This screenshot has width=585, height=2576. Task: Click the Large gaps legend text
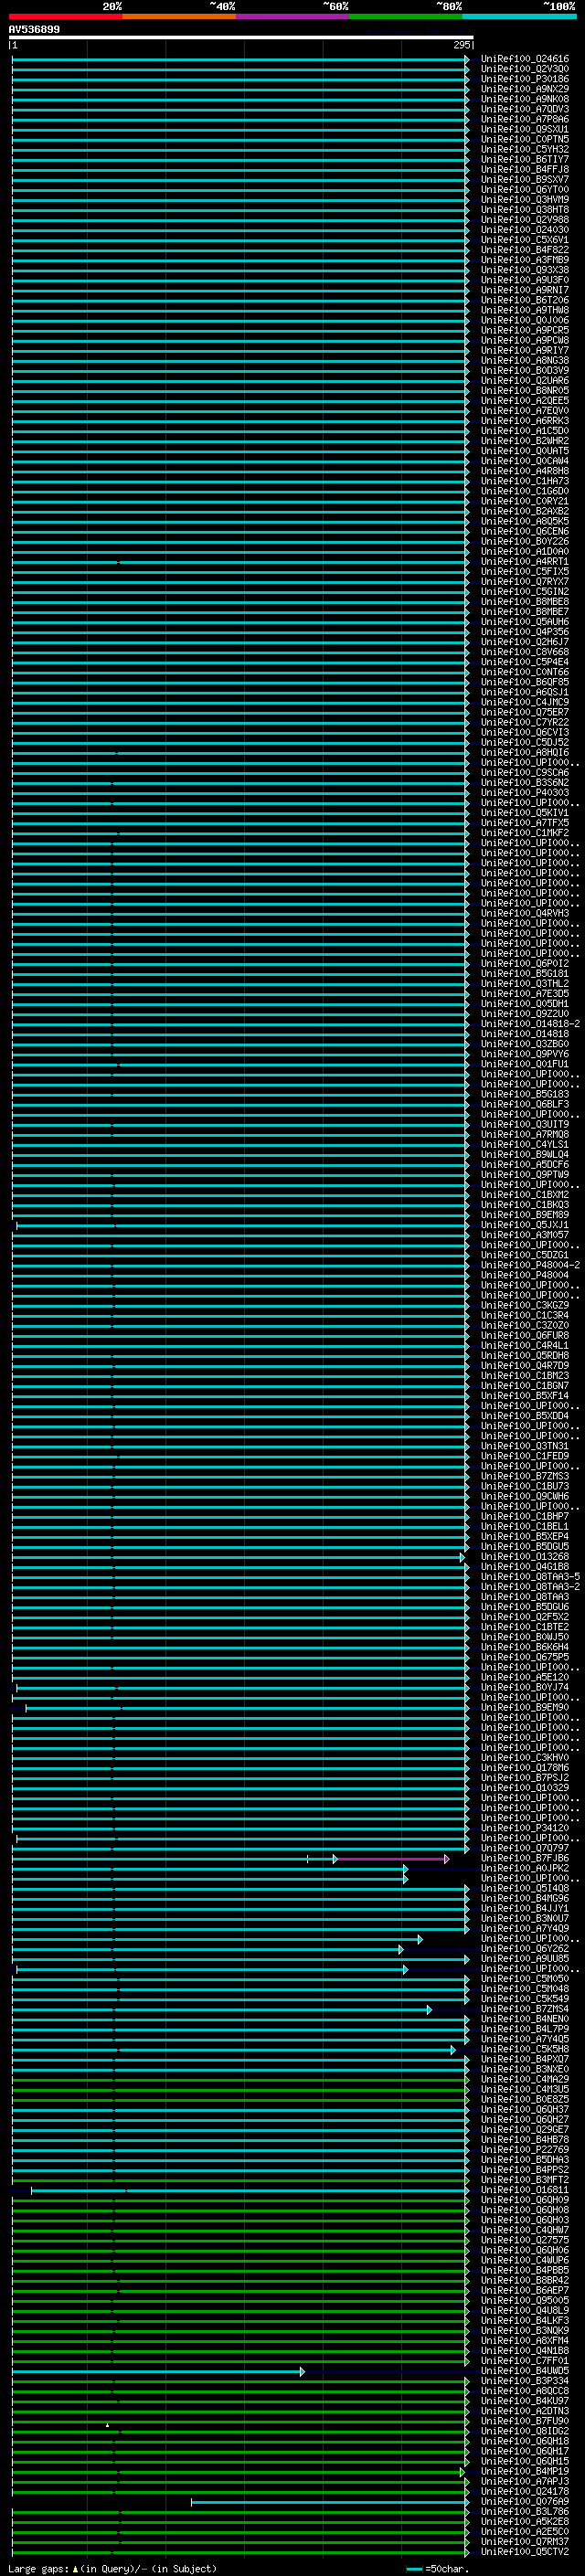coord(112,2568)
